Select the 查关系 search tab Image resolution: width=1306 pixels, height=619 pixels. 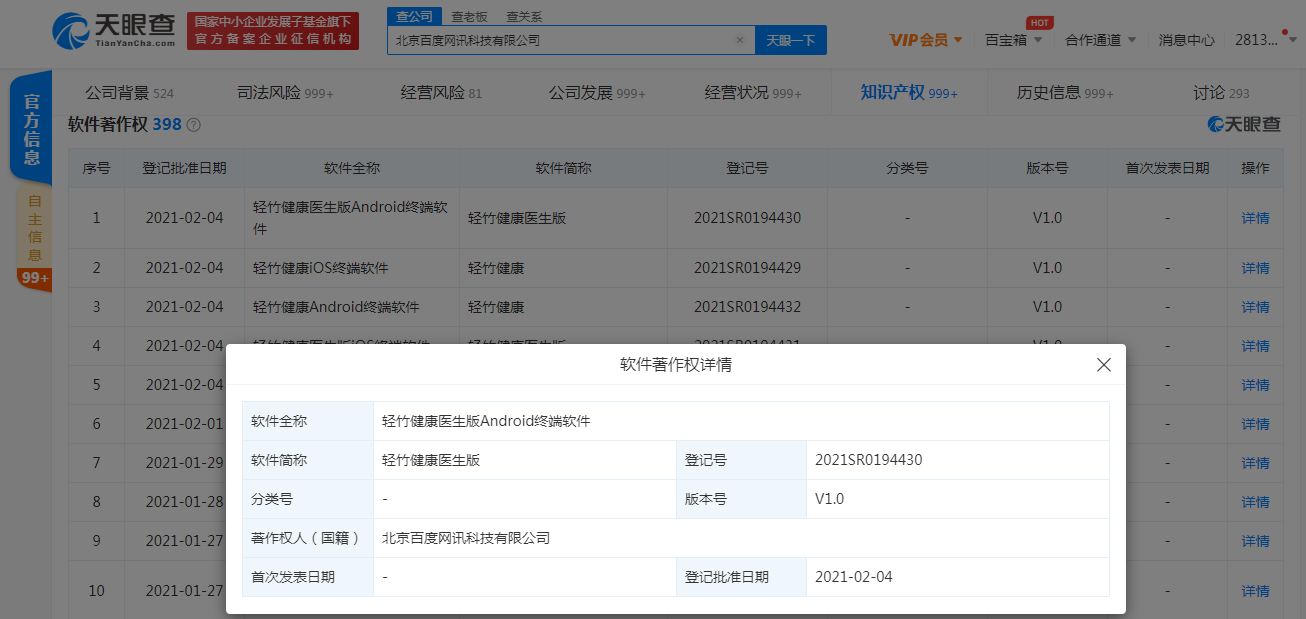[x=524, y=16]
